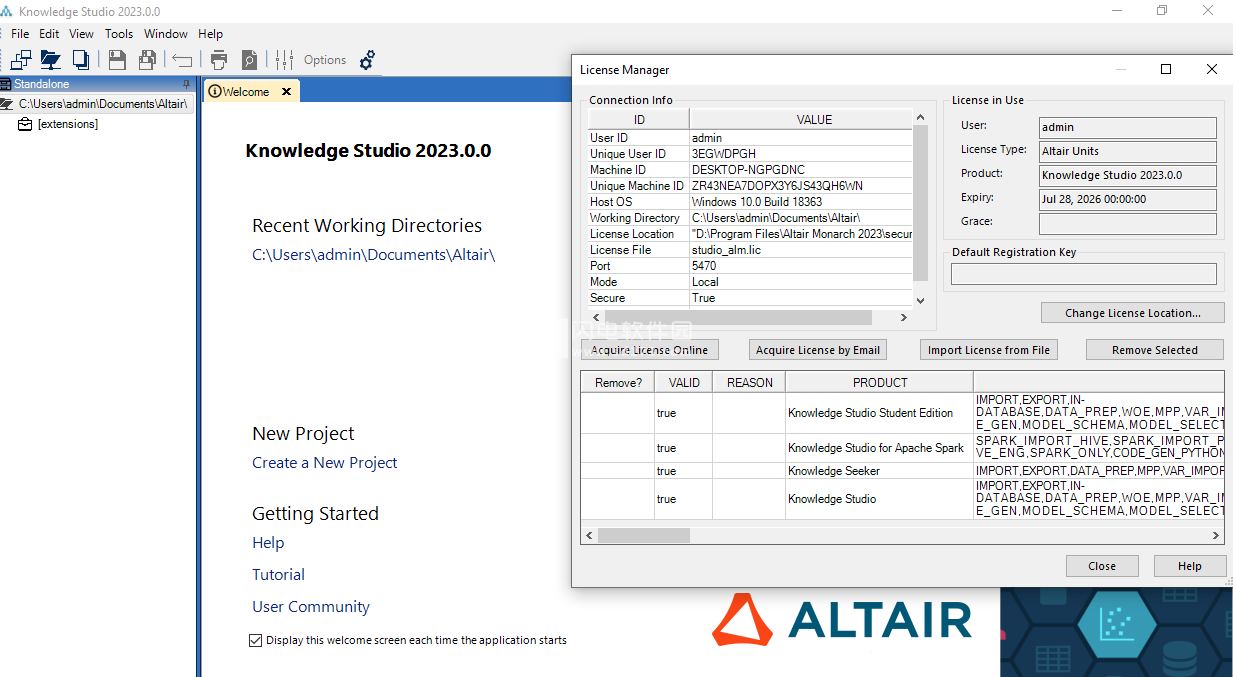Click the double-gears settings icon
This screenshot has width=1236, height=677.
point(367,60)
